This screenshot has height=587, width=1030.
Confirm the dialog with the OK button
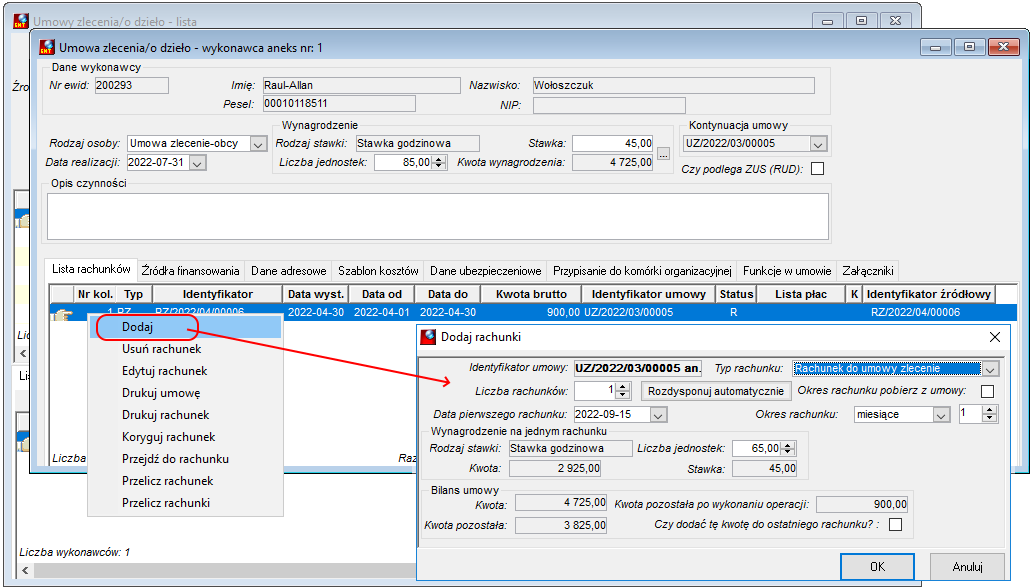(x=877, y=567)
